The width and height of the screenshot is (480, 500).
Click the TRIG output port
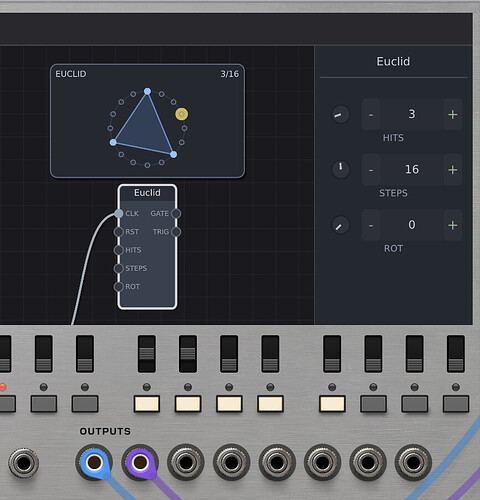(x=176, y=232)
